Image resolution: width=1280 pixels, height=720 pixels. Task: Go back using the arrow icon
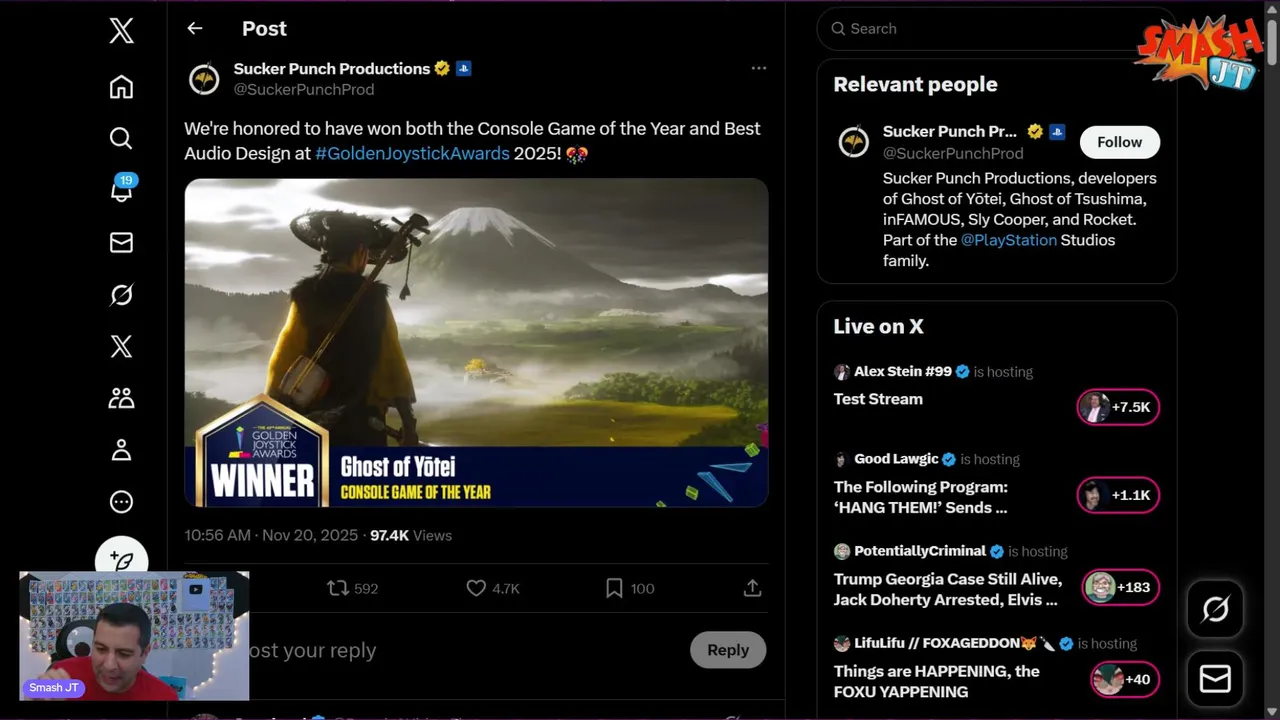point(195,29)
